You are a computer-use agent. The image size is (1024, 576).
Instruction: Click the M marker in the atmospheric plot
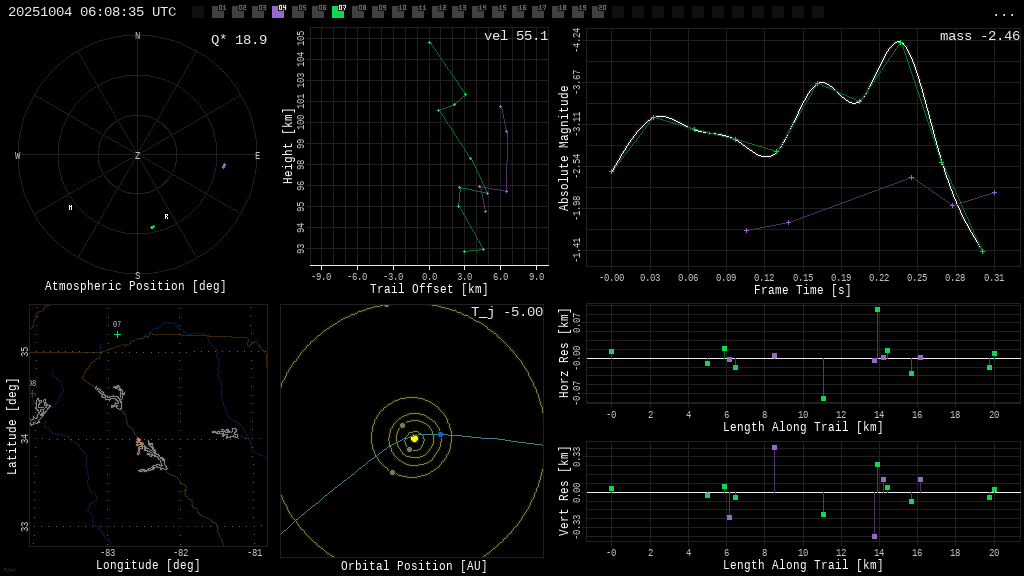[70, 208]
